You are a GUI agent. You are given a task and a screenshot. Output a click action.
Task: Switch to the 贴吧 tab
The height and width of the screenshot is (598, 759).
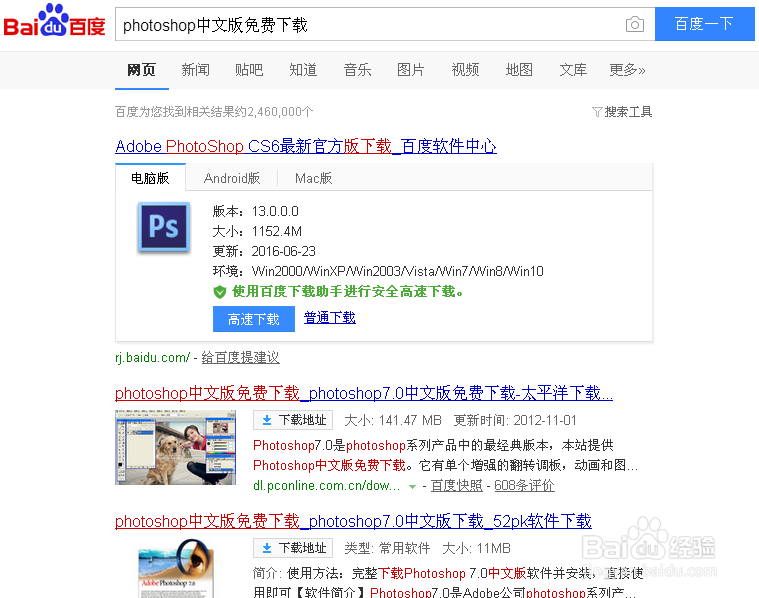(x=249, y=70)
